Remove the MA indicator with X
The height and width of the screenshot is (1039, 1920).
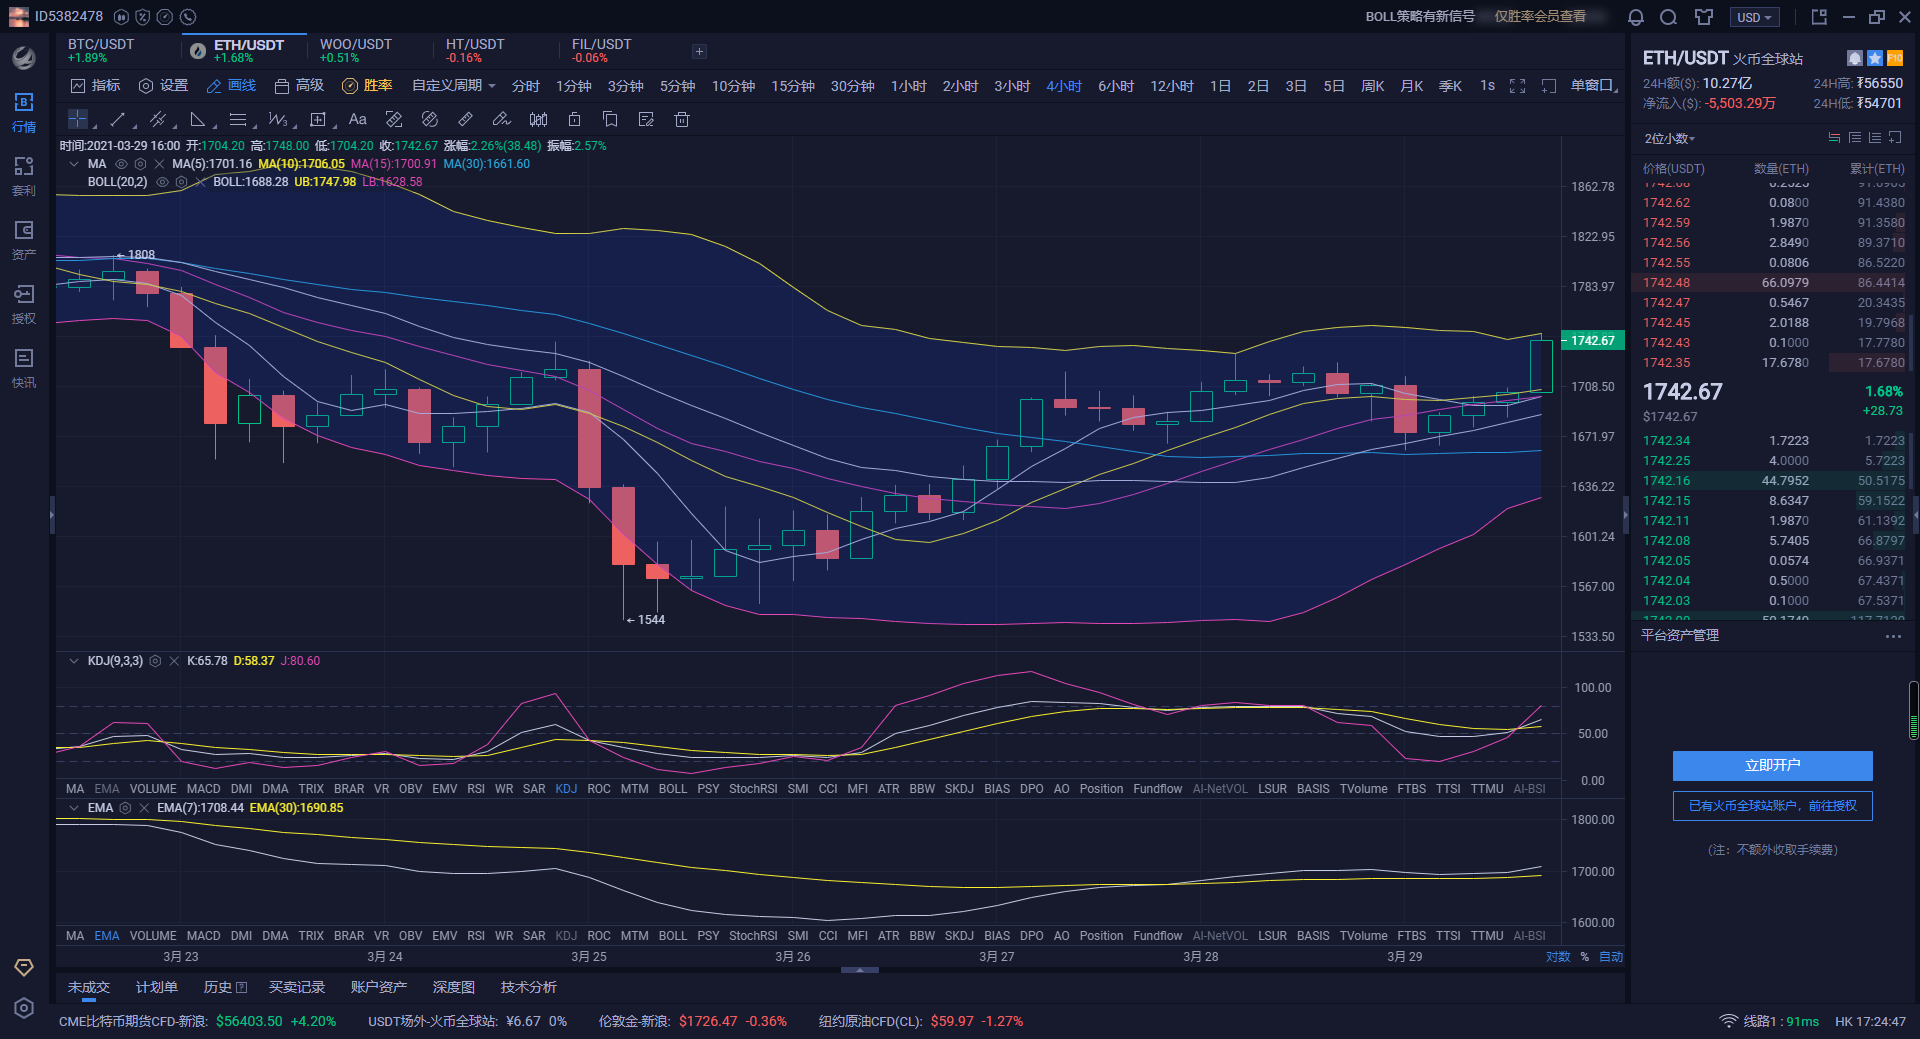click(159, 164)
